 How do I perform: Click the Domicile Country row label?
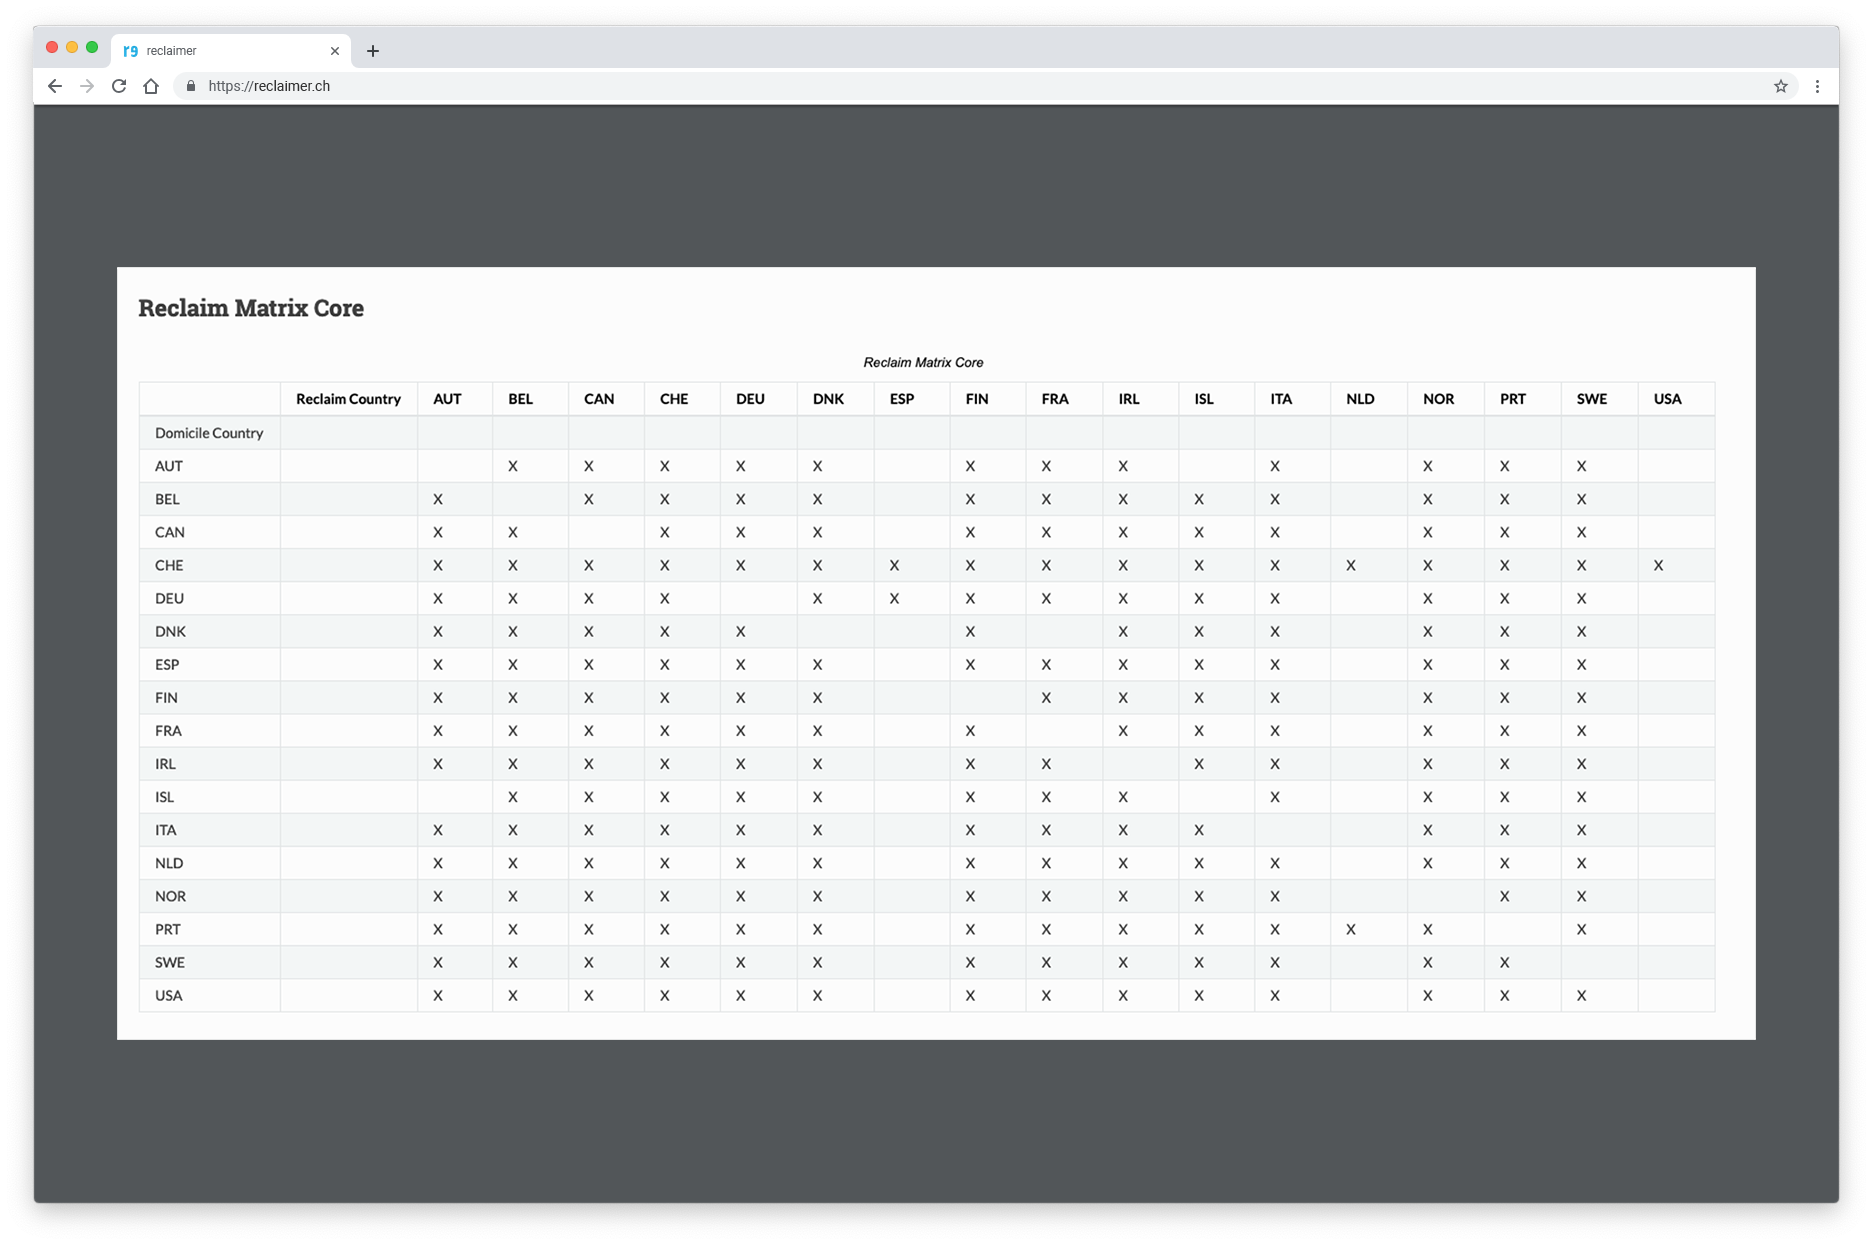point(209,433)
